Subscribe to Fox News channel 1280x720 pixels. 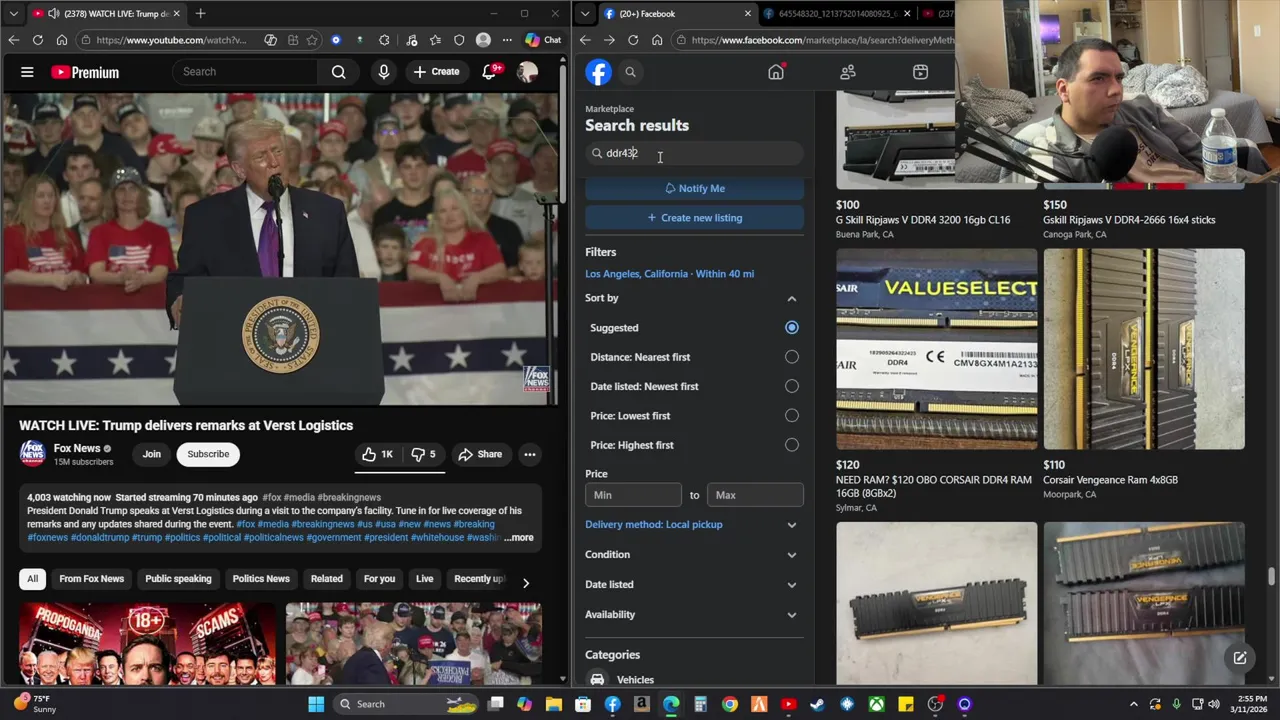pyautogui.click(x=208, y=454)
